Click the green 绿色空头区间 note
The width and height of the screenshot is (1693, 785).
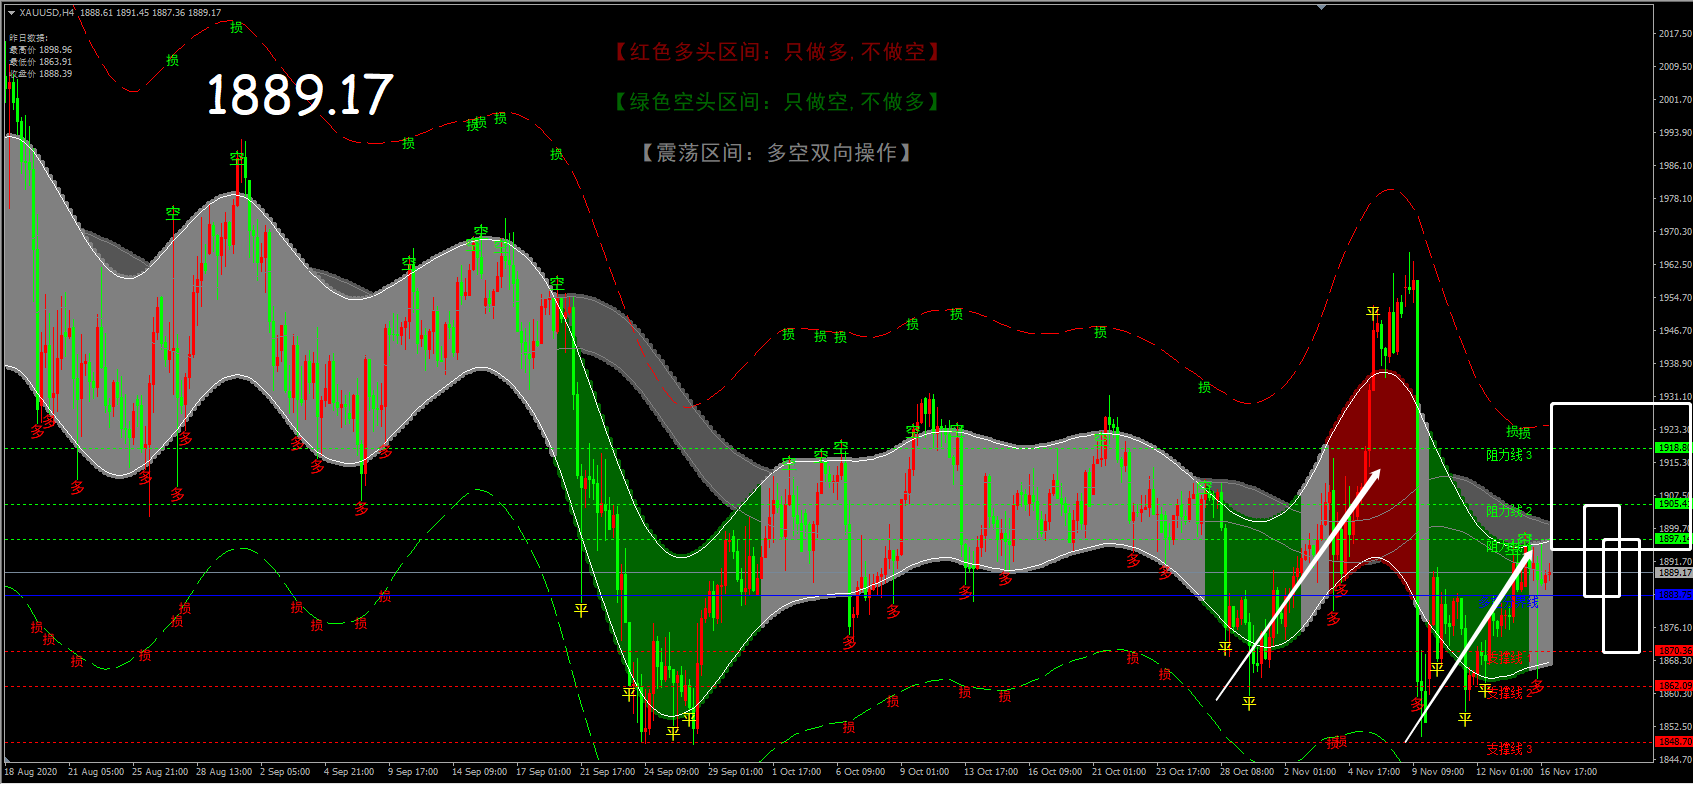[777, 102]
